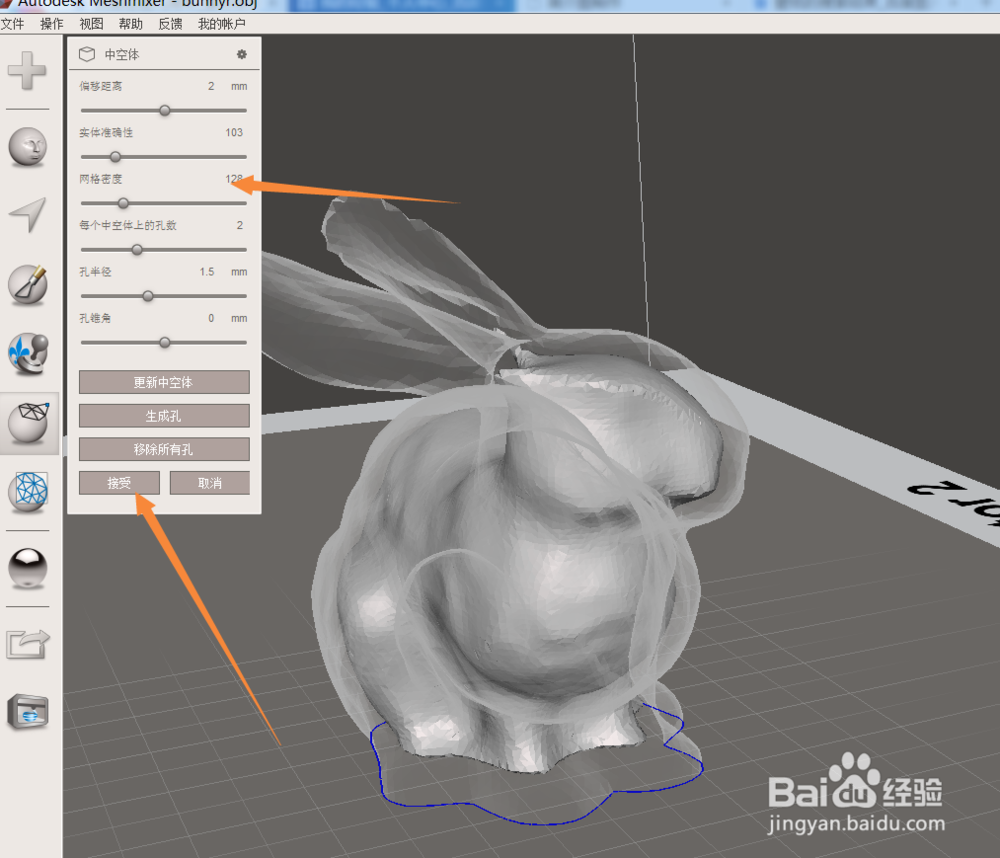
Task: Open the Analysis wireframe-sphere tool
Action: click(x=29, y=492)
